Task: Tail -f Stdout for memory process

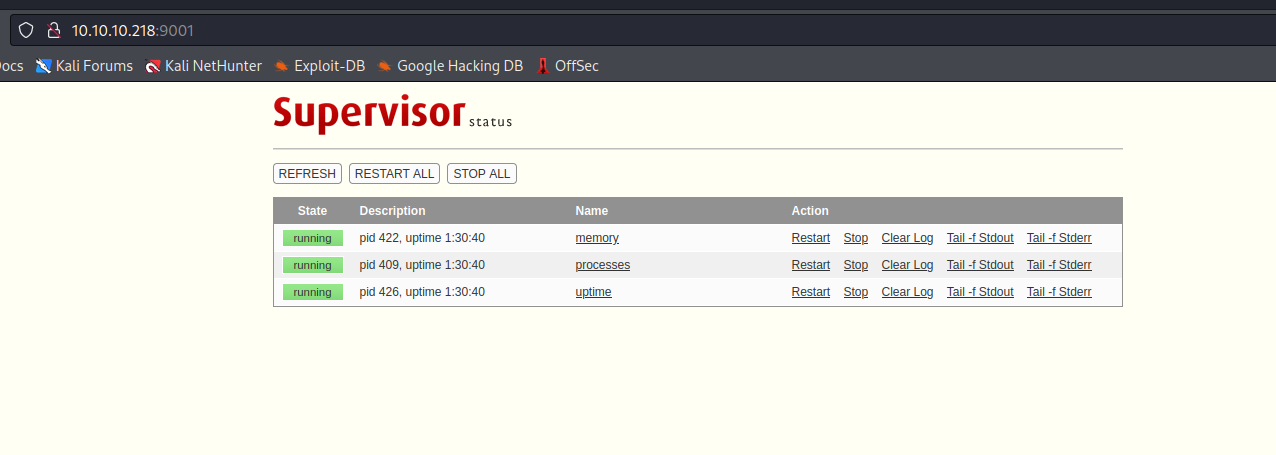Action: pos(980,238)
